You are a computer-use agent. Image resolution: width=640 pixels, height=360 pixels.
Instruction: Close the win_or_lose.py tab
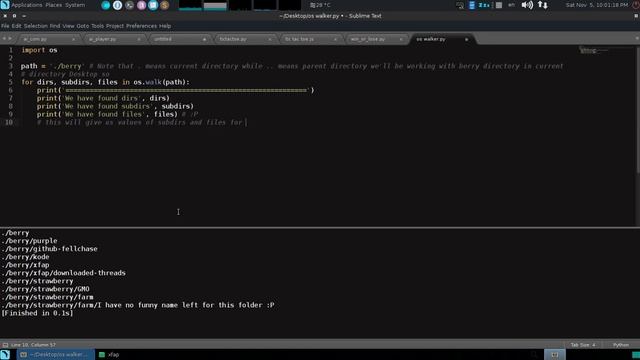point(401,40)
